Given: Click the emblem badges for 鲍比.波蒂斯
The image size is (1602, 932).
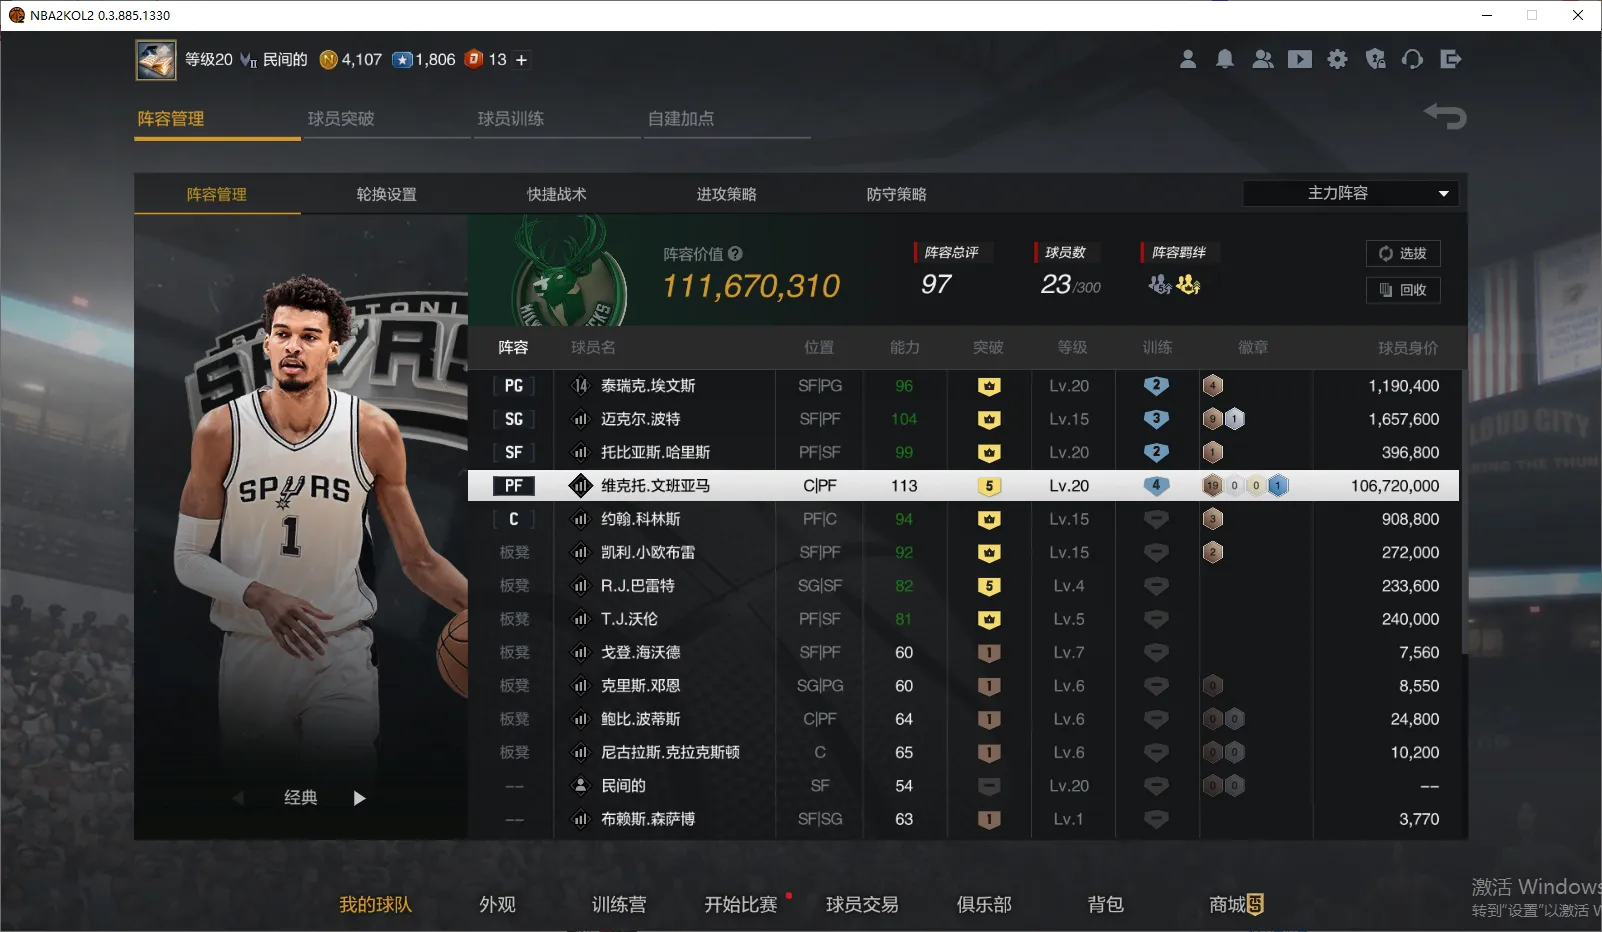Looking at the screenshot, I should [1224, 719].
